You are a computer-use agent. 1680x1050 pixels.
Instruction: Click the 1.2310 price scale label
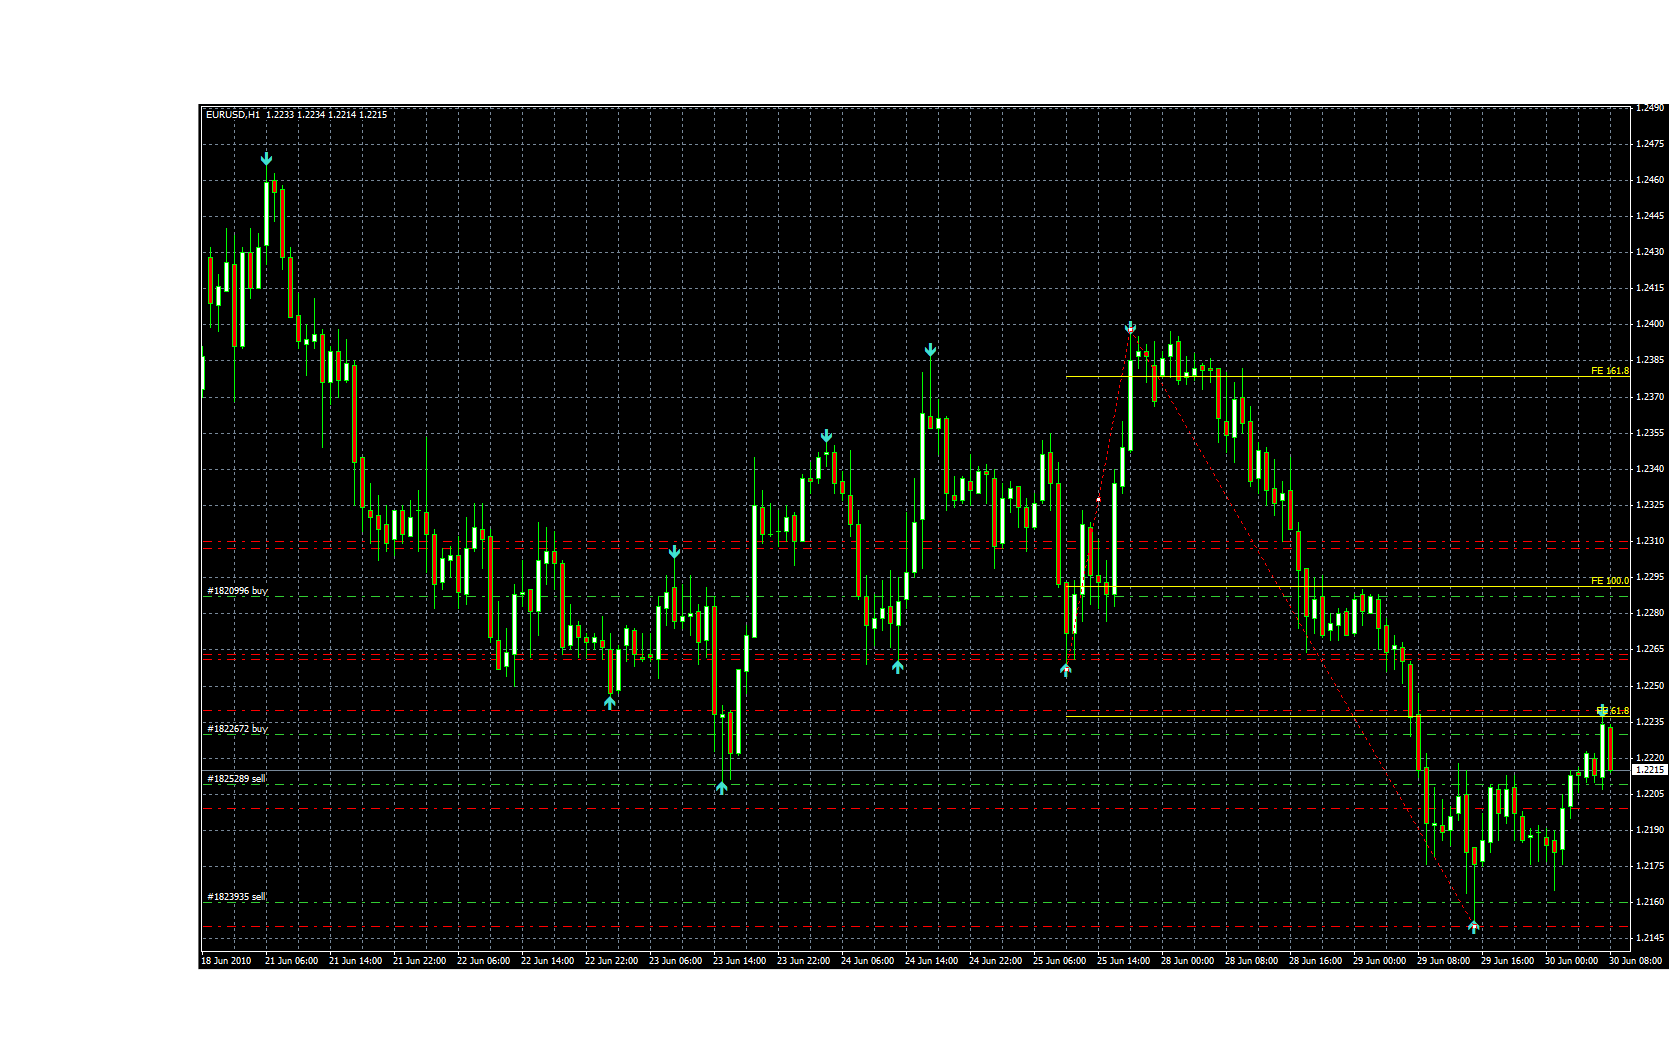coord(1650,541)
